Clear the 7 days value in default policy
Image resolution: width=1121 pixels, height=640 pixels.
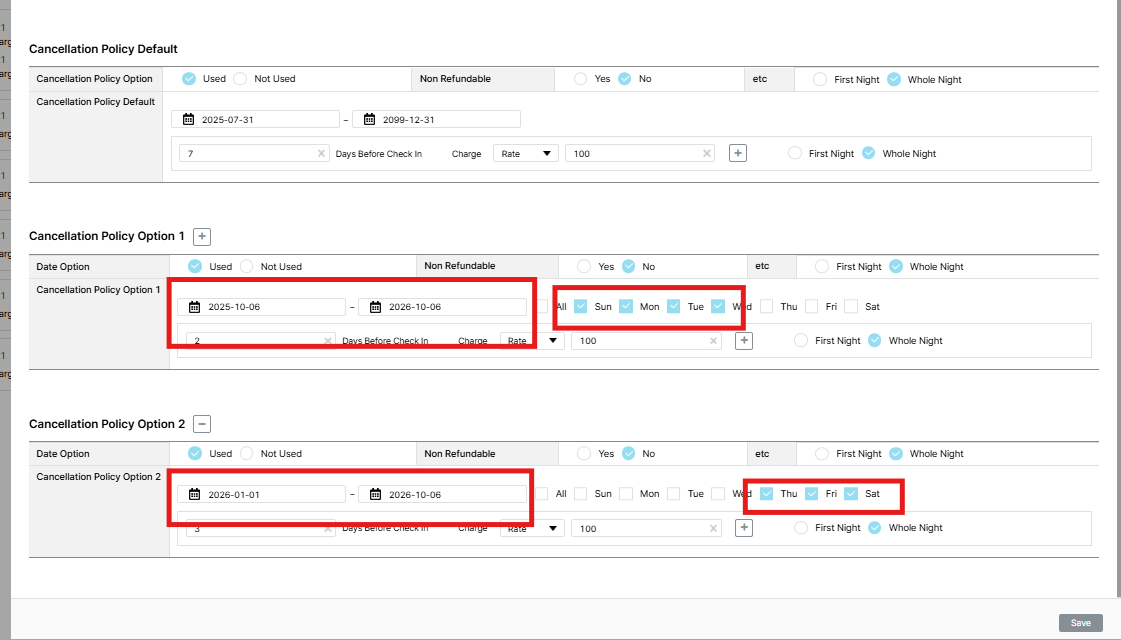[x=321, y=154]
